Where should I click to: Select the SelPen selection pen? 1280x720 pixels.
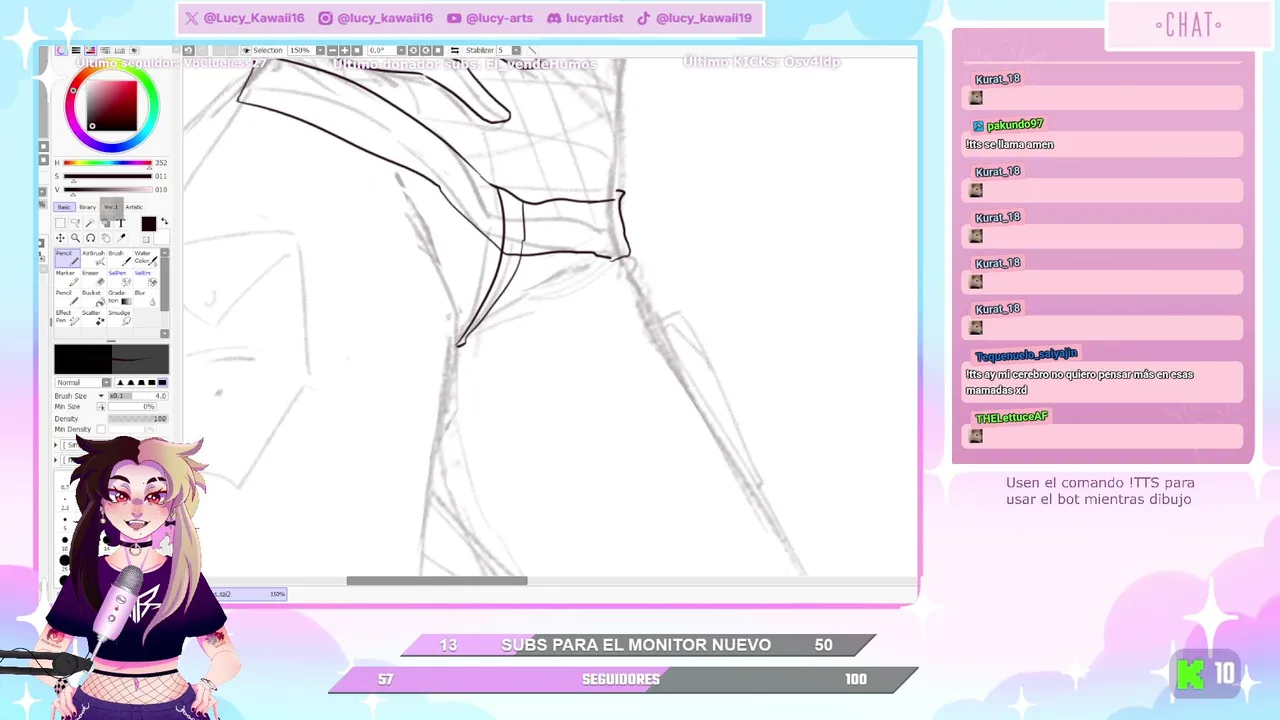[120, 278]
